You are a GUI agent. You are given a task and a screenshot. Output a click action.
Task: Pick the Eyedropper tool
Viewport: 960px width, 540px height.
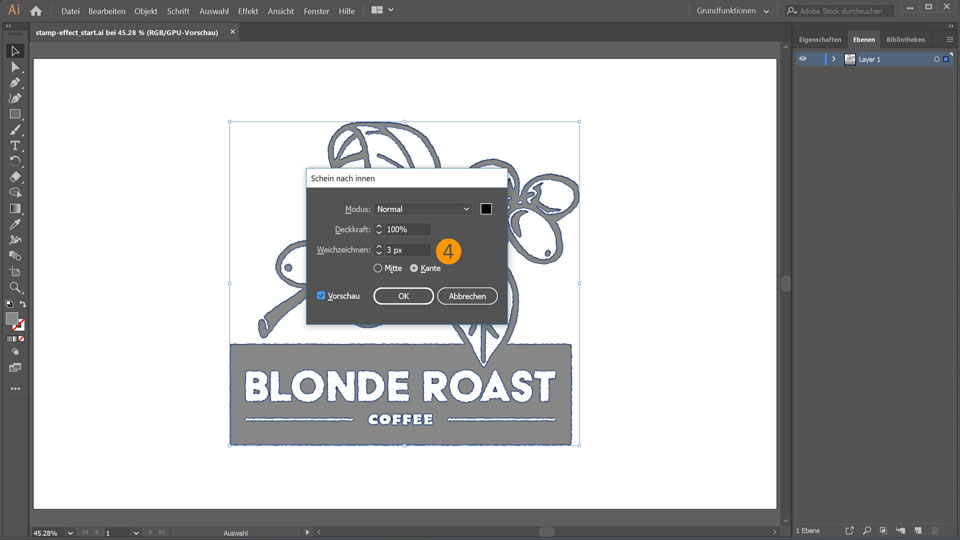(x=15, y=224)
